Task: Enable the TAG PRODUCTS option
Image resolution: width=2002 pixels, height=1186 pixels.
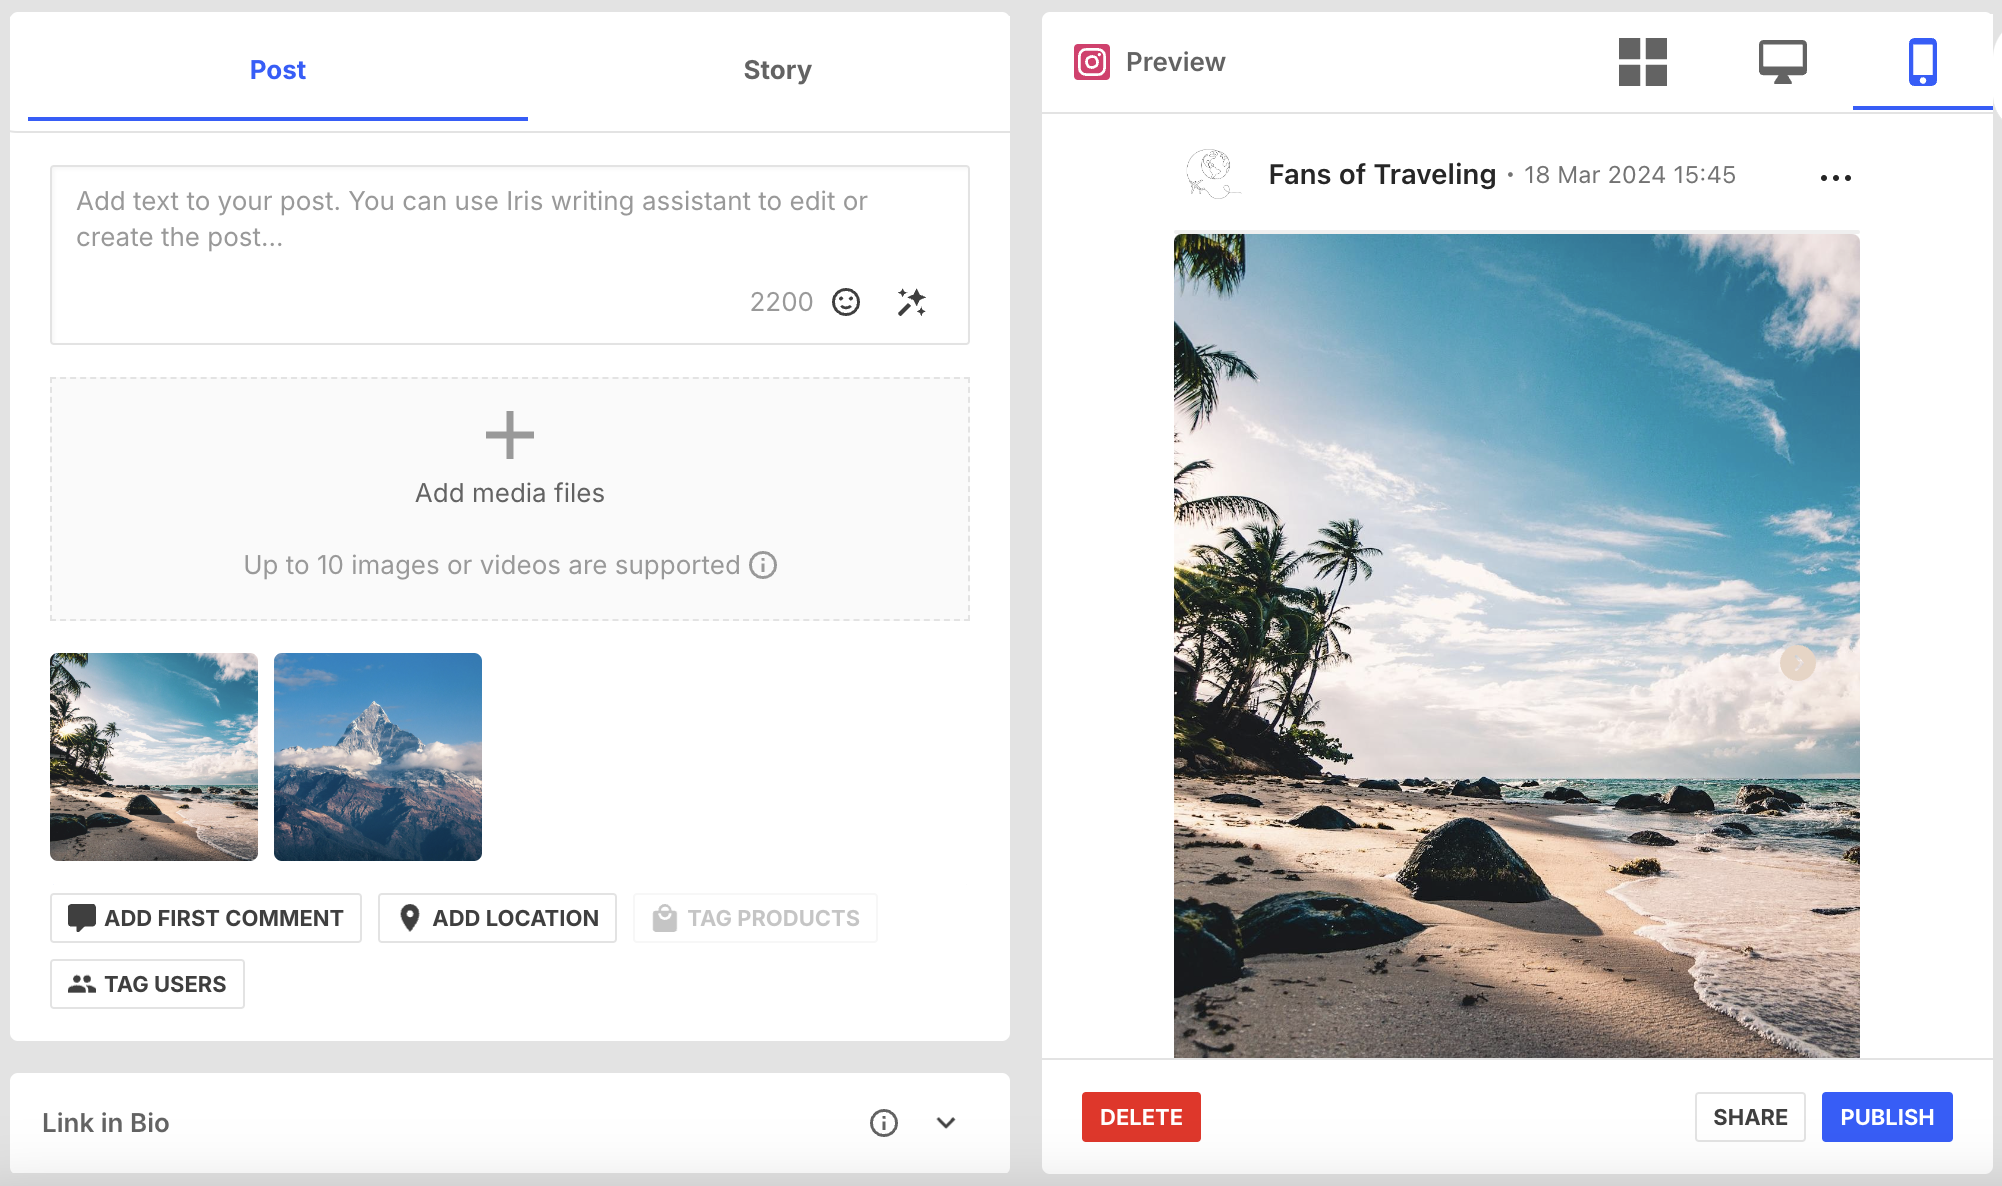Action: pos(755,918)
